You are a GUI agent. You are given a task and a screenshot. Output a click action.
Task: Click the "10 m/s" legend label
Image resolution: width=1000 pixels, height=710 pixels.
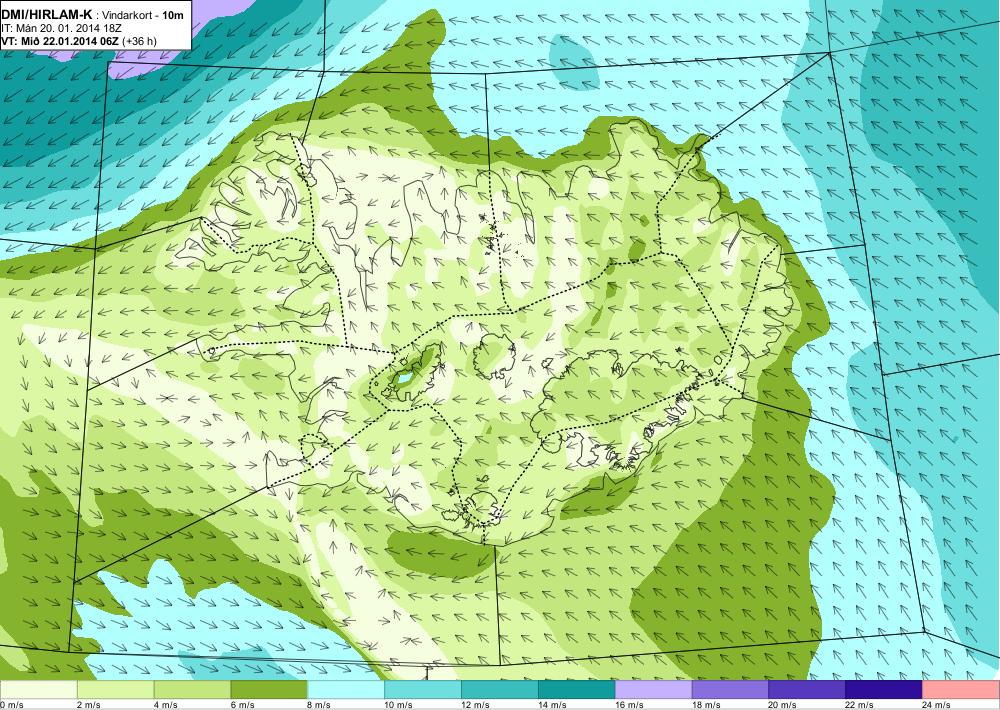click(x=399, y=705)
